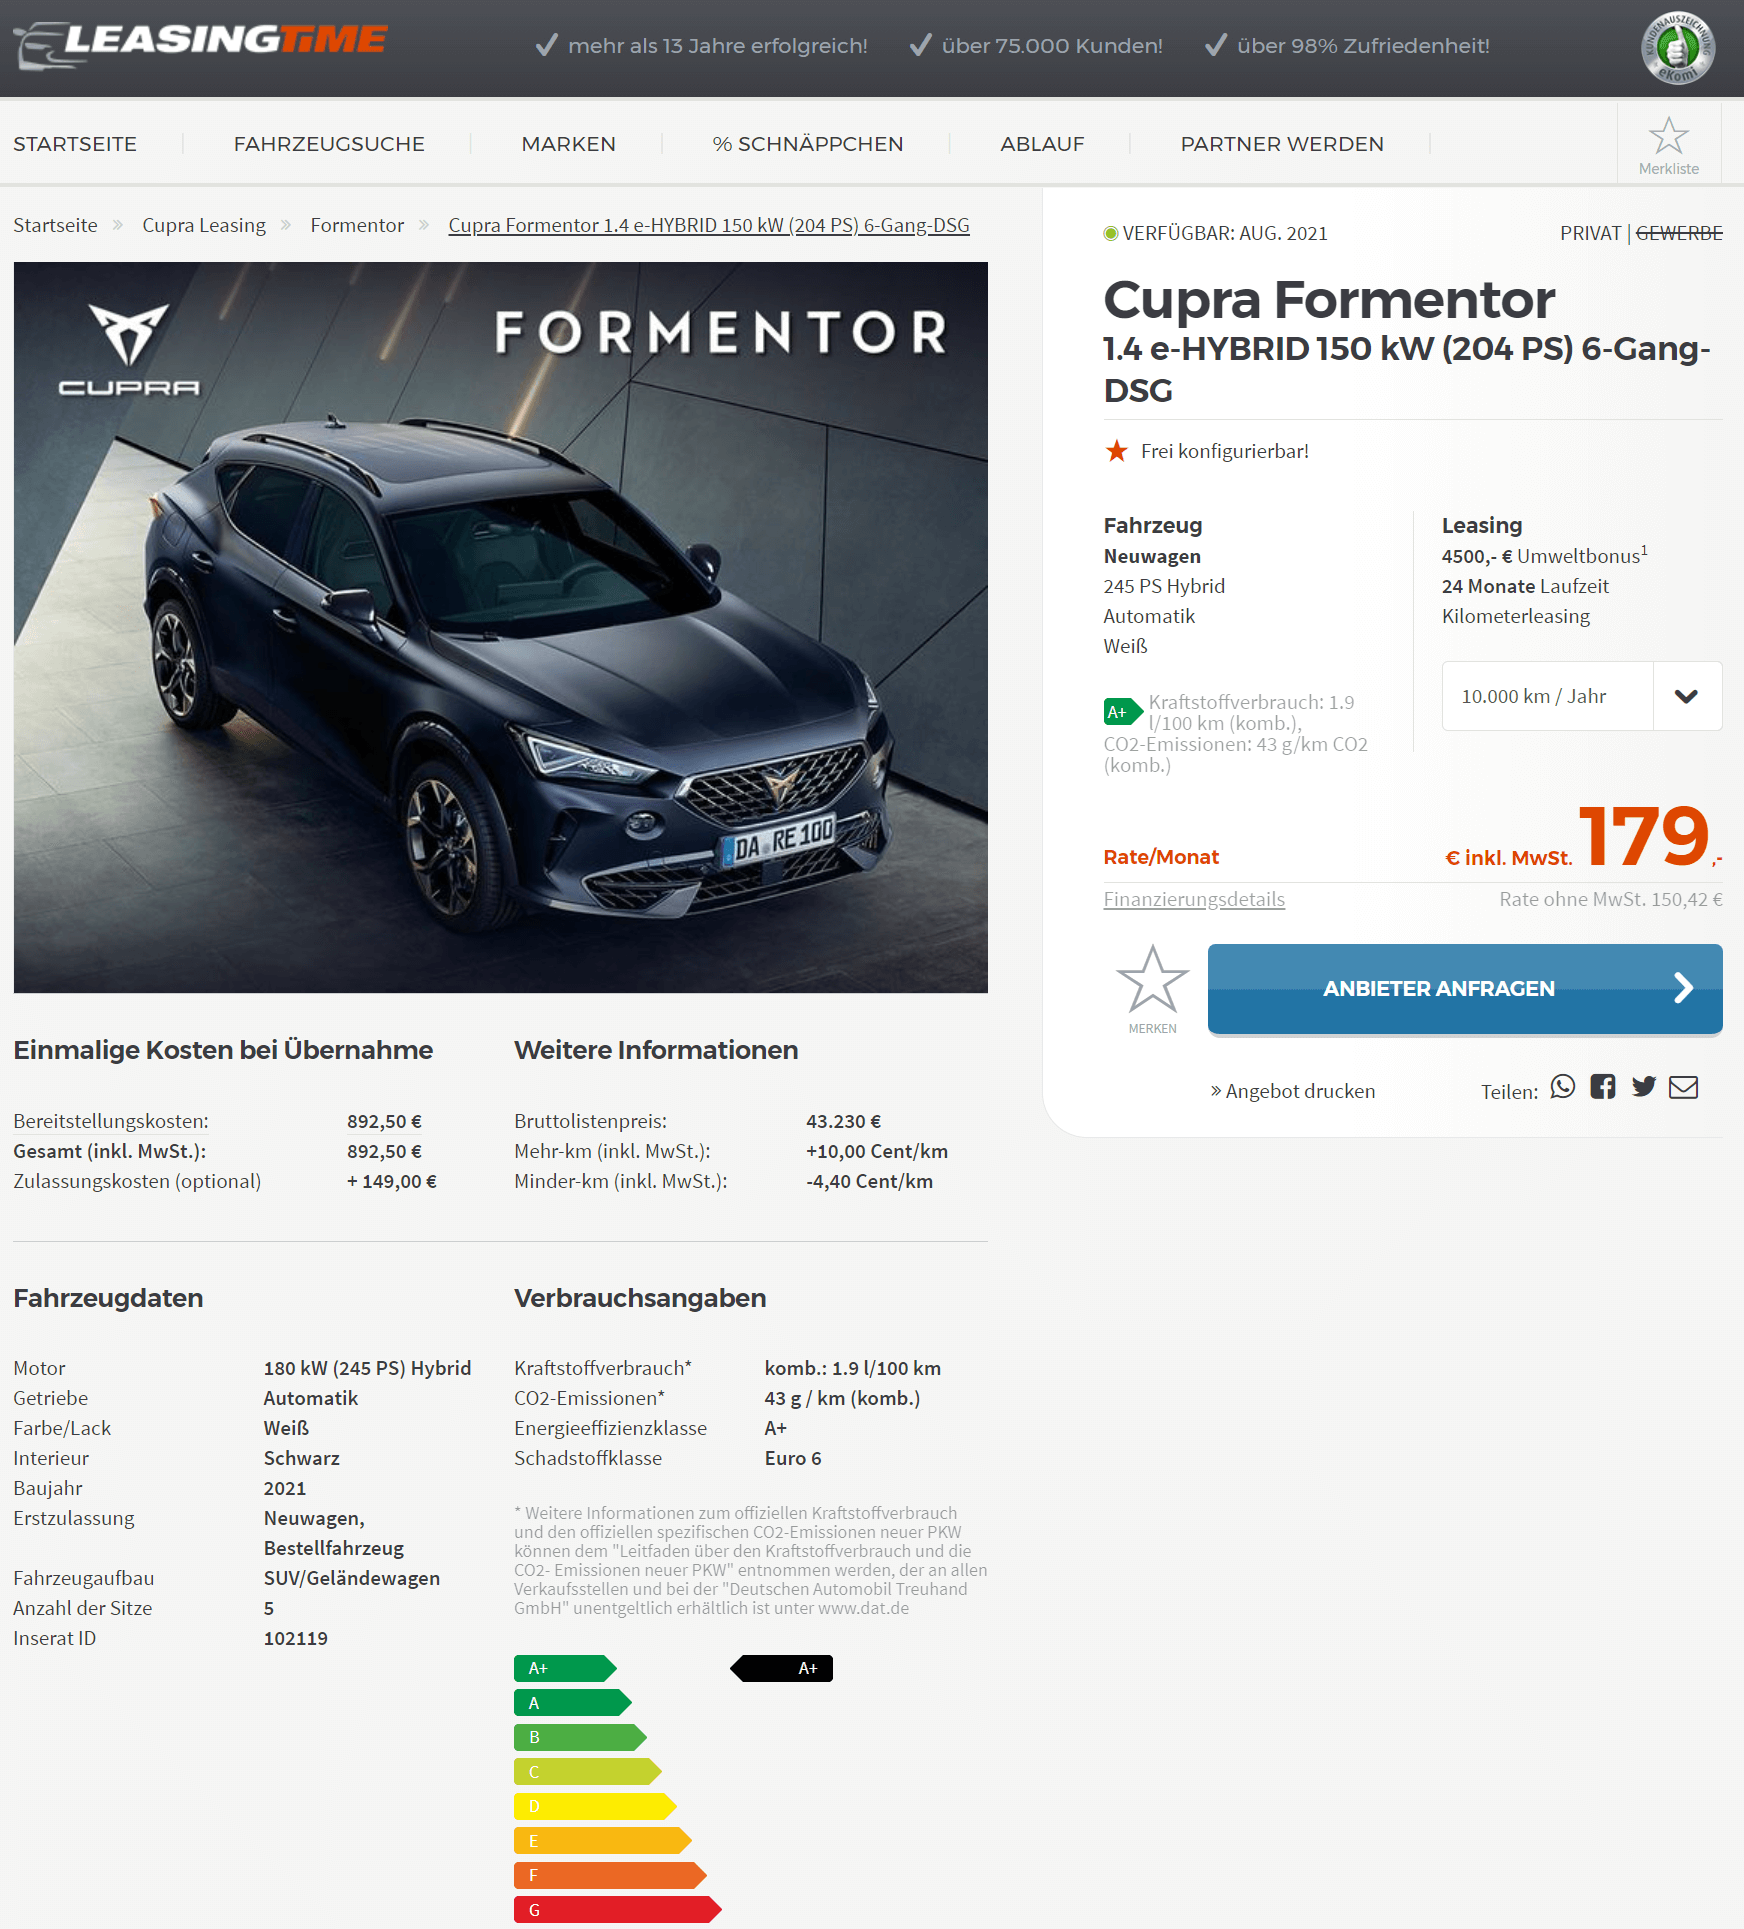The height and width of the screenshot is (1929, 1744).
Task: Click the eKomi customer award badge
Action: pos(1677,47)
